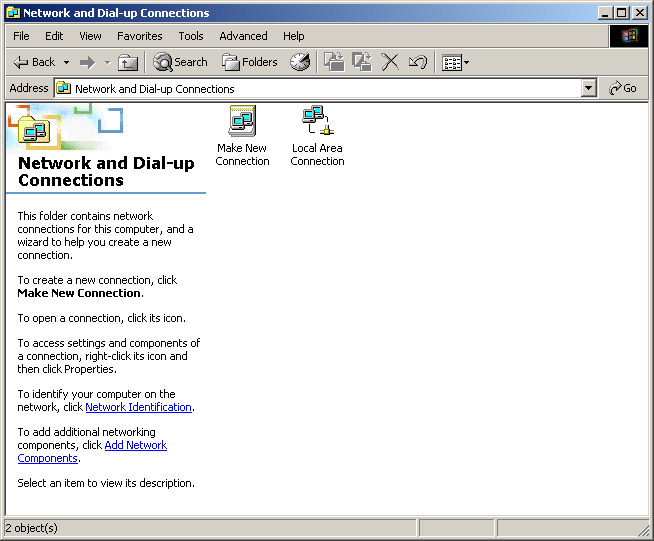
Task: Click the Search toolbar button
Action: pos(180,62)
